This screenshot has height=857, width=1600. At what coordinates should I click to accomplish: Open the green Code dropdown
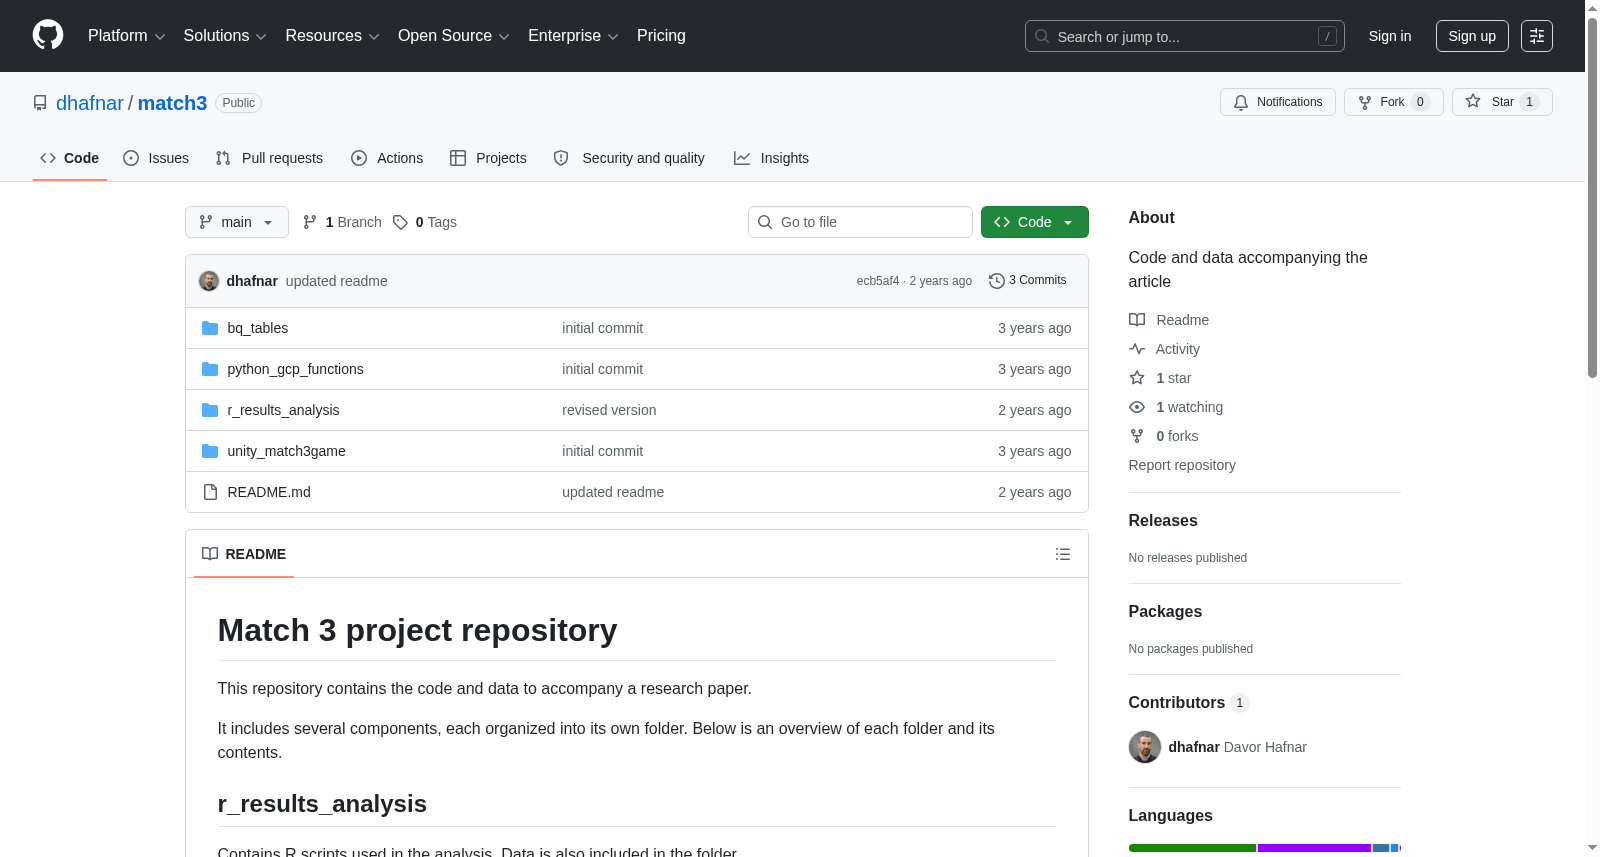pyautogui.click(x=1035, y=222)
